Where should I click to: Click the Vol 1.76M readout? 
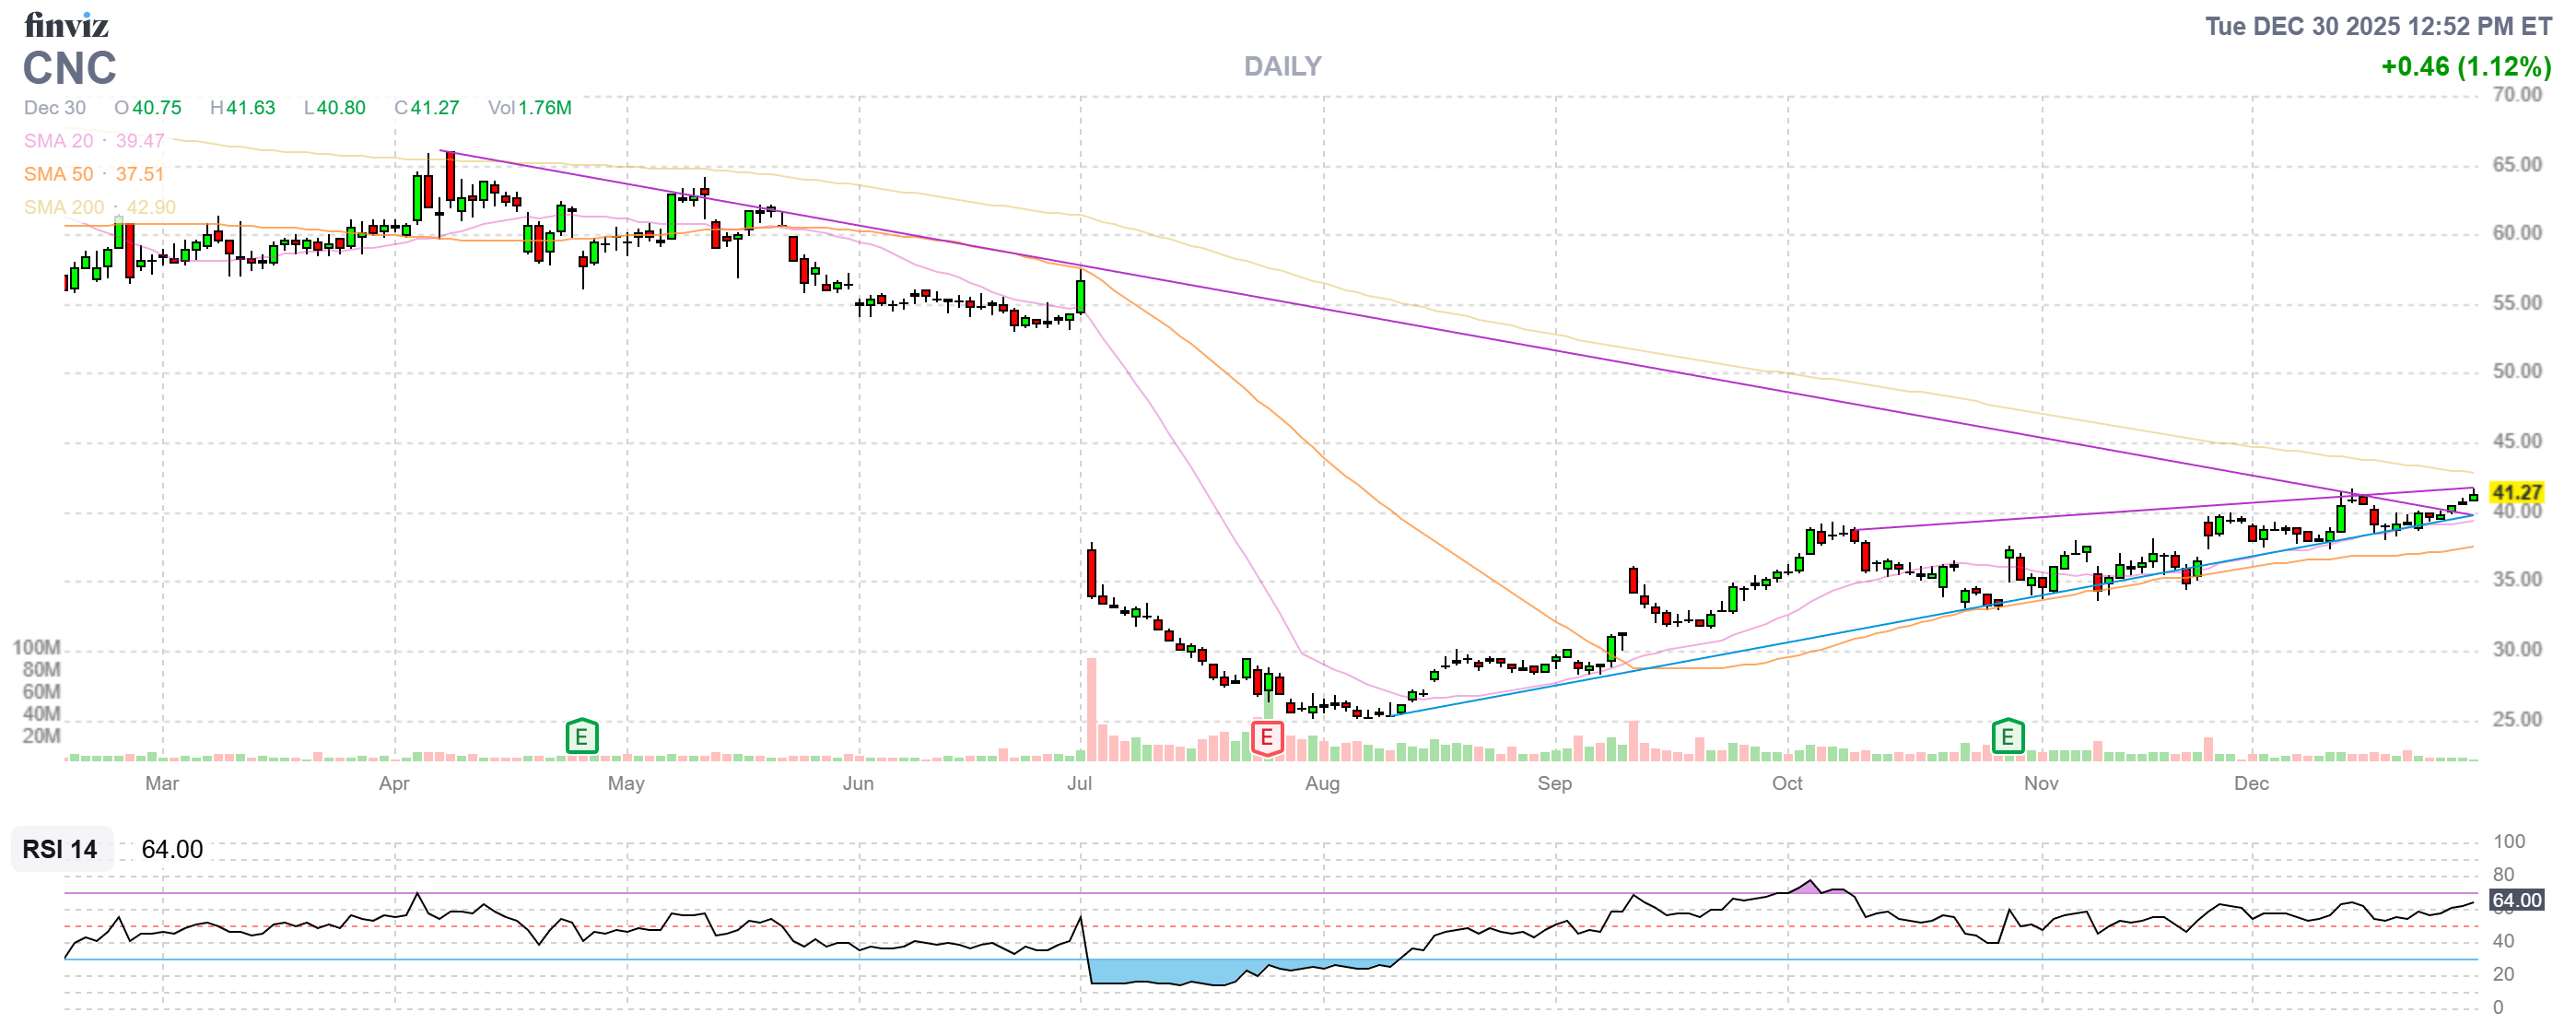coord(529,107)
